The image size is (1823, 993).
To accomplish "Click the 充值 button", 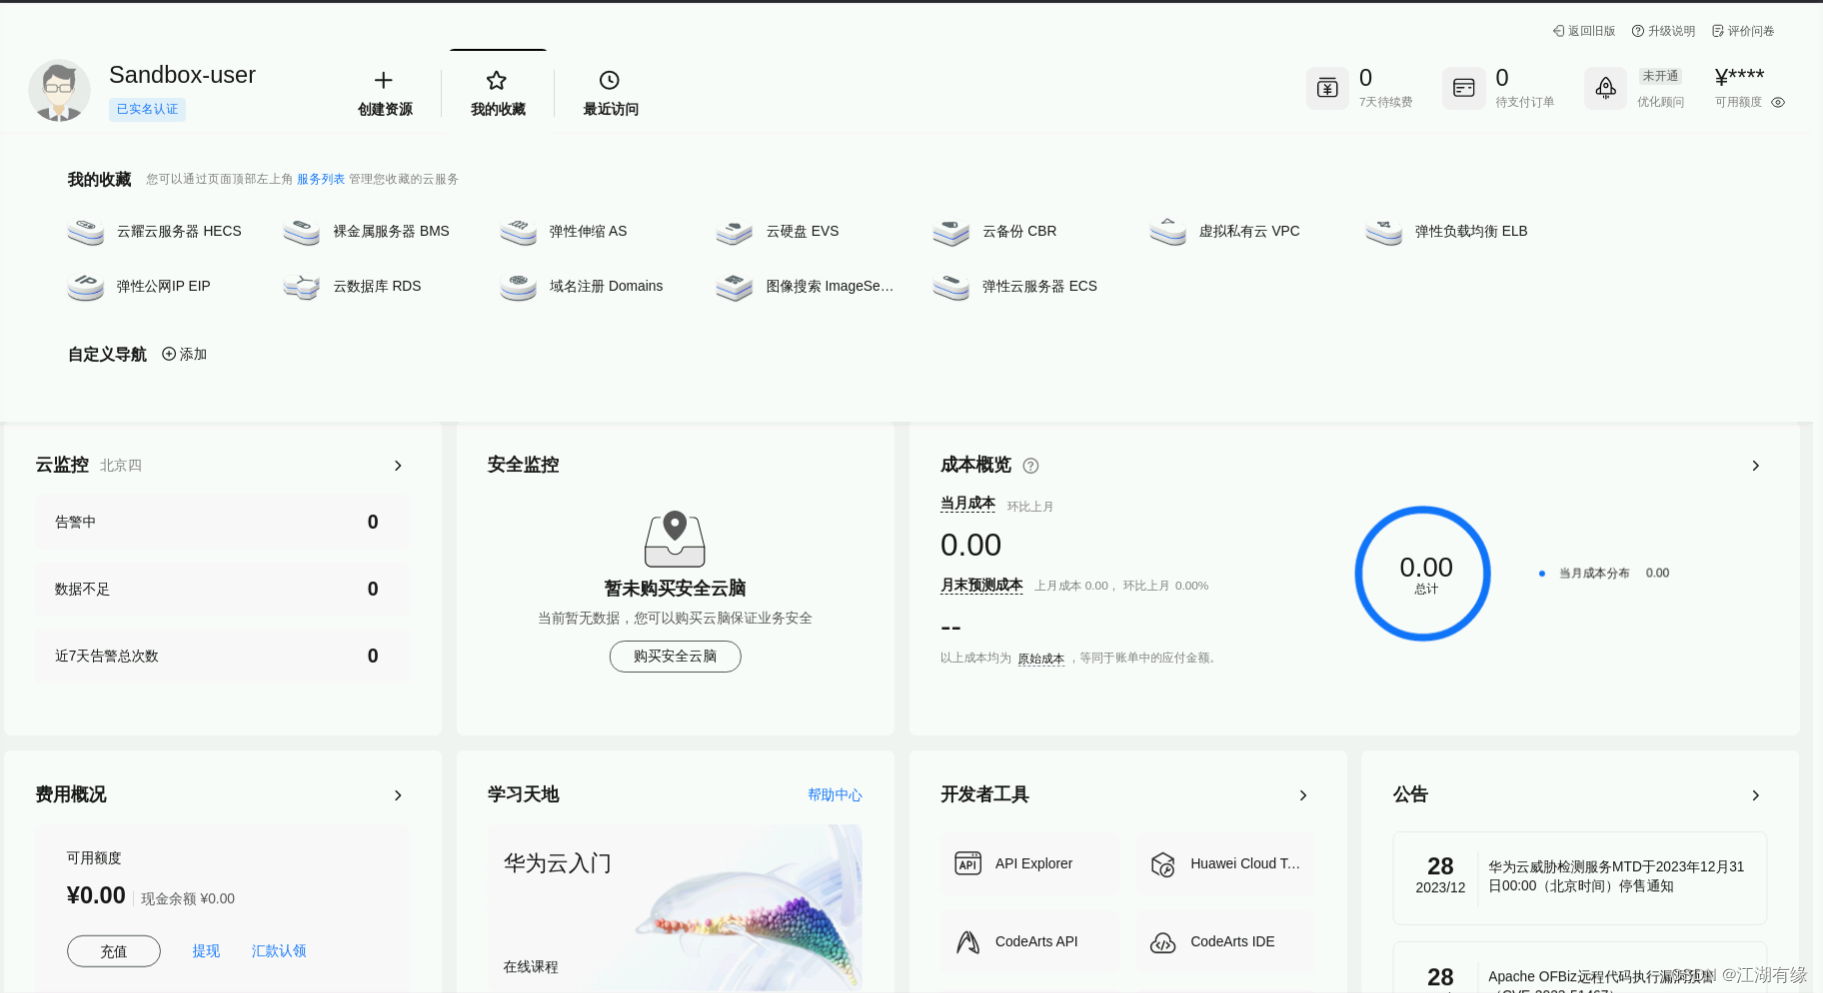I will tap(114, 951).
